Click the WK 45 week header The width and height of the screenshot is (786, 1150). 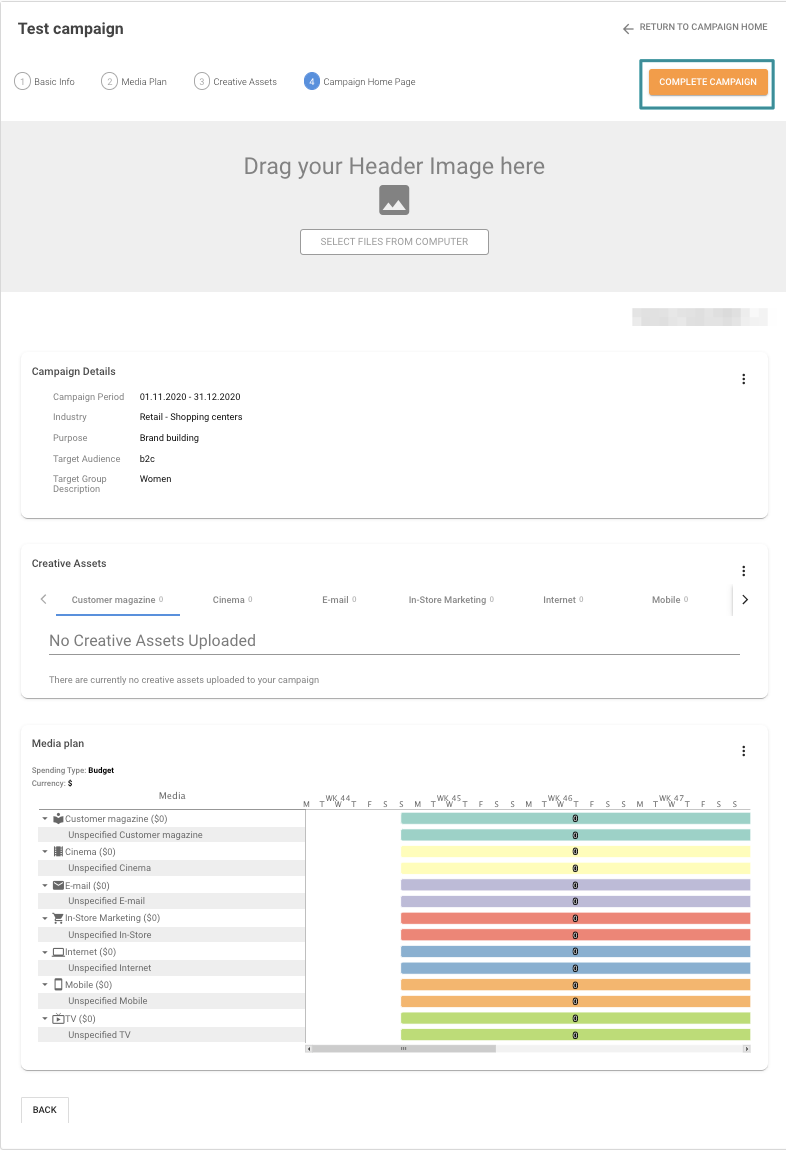point(449,798)
